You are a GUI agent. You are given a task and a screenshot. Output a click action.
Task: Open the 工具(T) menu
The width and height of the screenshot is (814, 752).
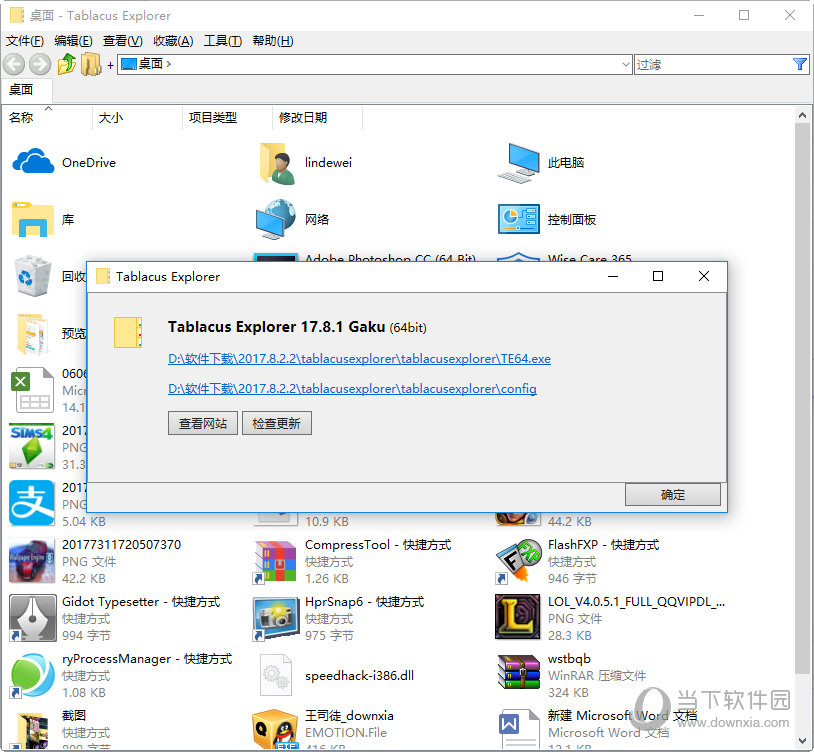click(x=222, y=41)
